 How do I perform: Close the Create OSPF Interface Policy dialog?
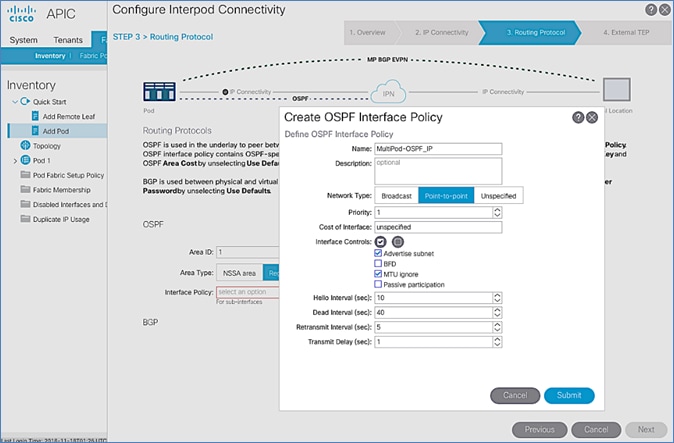pos(592,117)
